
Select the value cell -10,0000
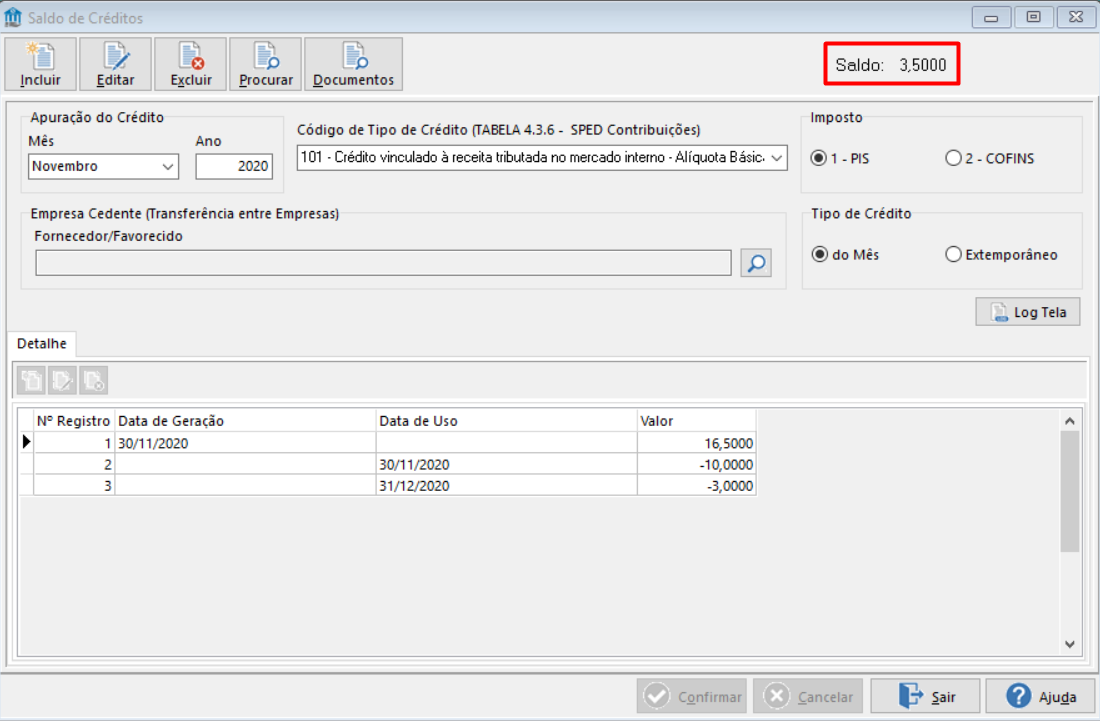pyautogui.click(x=697, y=464)
